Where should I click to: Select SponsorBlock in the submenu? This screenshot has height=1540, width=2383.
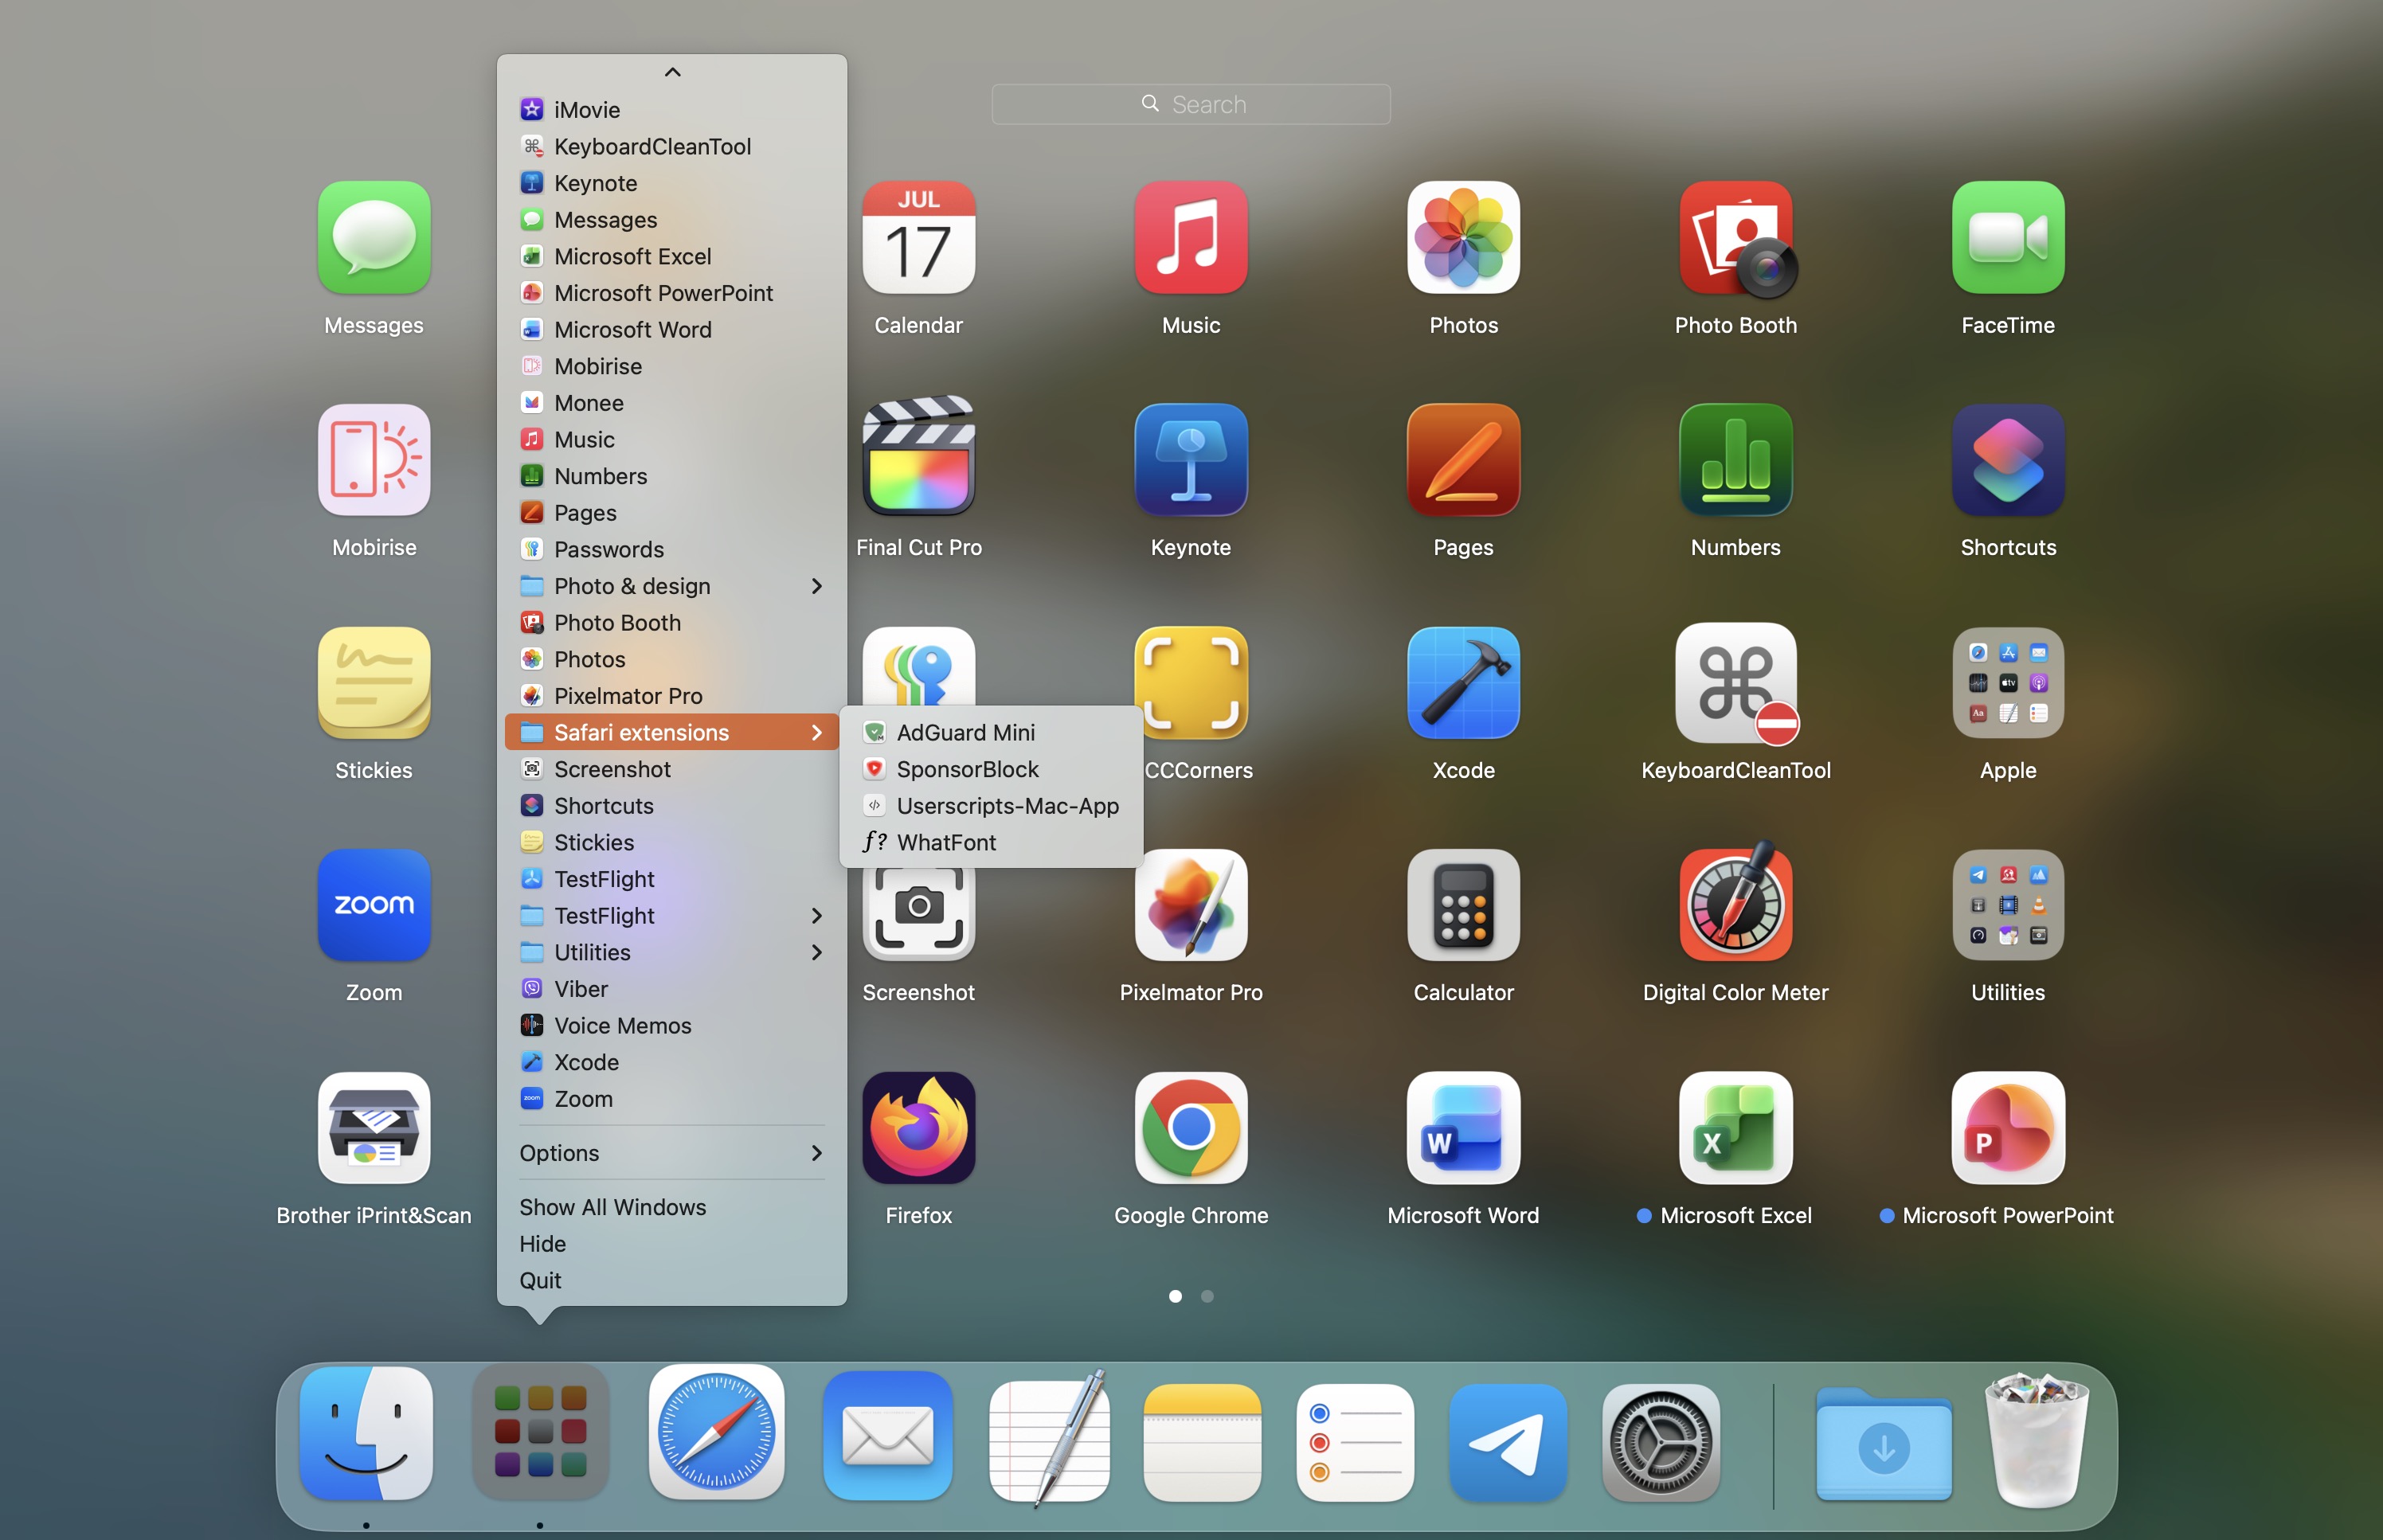tap(992, 769)
